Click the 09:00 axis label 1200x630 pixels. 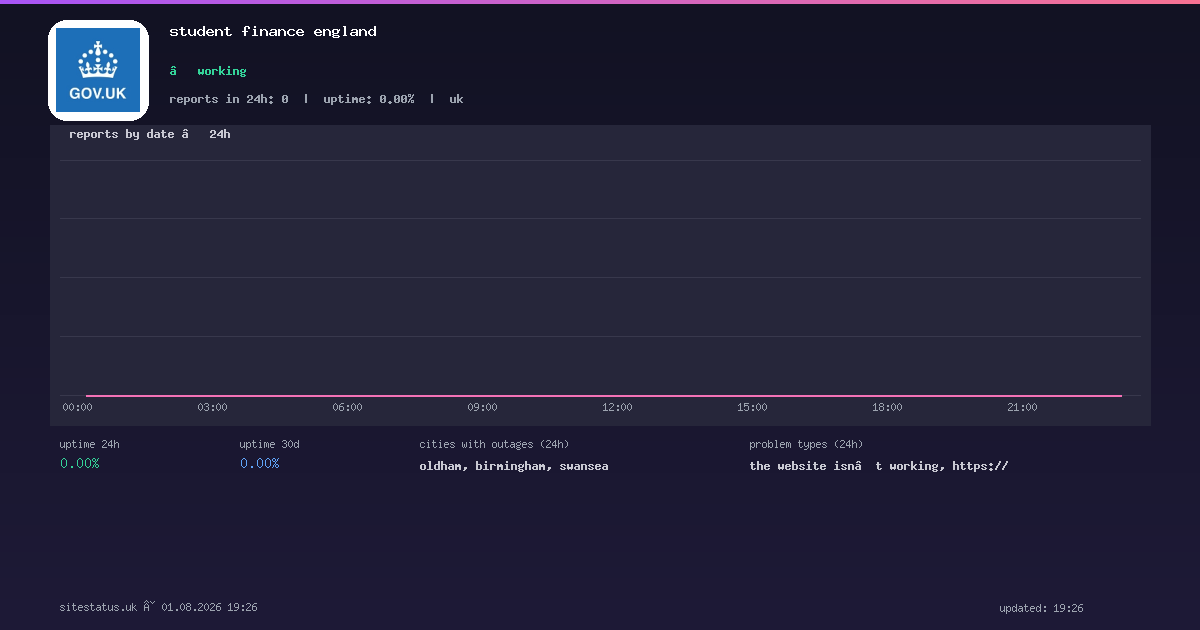482,407
